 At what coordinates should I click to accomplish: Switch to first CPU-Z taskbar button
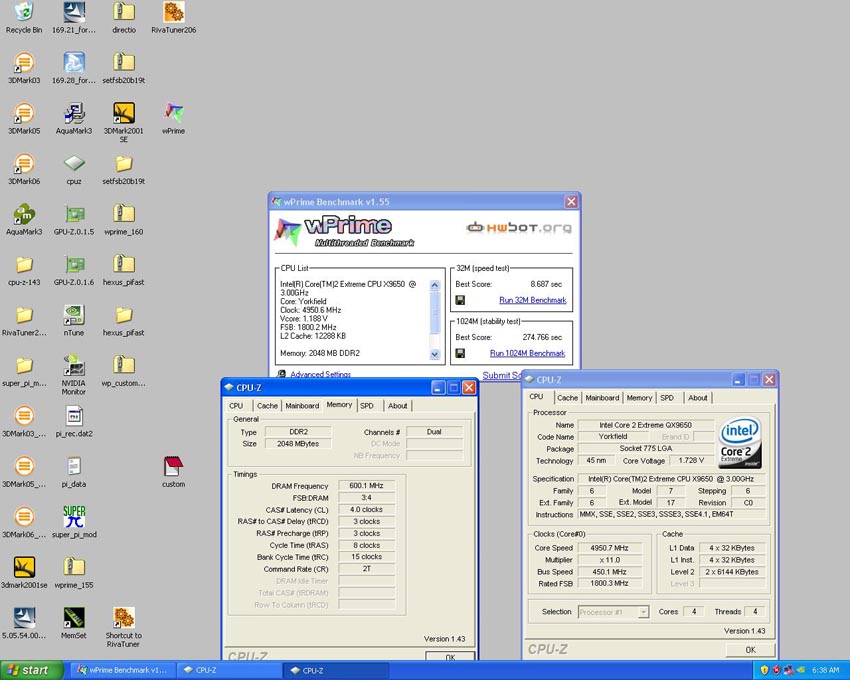(x=228, y=670)
